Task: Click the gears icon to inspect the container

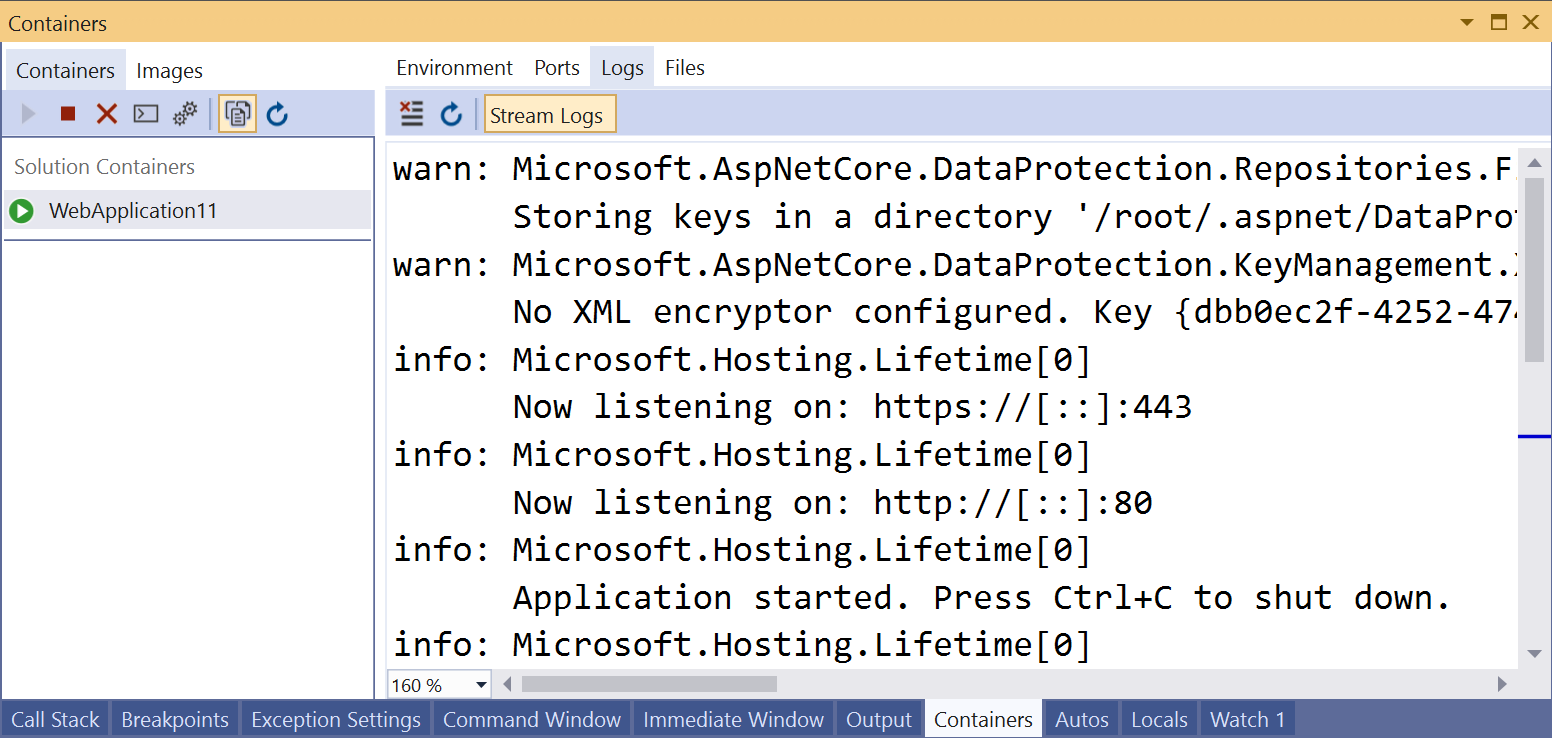Action: pyautogui.click(x=184, y=113)
